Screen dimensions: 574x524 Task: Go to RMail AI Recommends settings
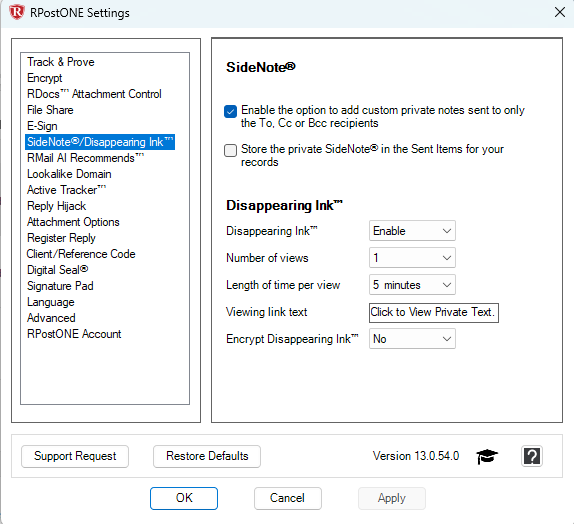(x=85, y=158)
